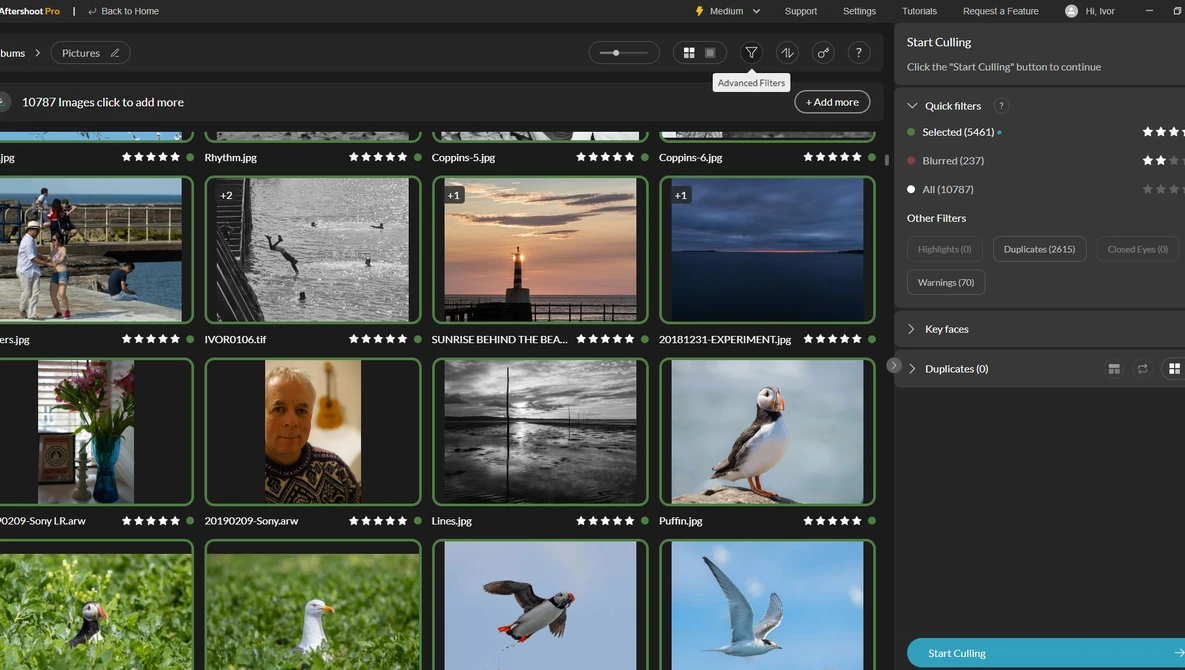Open the Support menu
This screenshot has width=1185, height=670.
coord(801,11)
